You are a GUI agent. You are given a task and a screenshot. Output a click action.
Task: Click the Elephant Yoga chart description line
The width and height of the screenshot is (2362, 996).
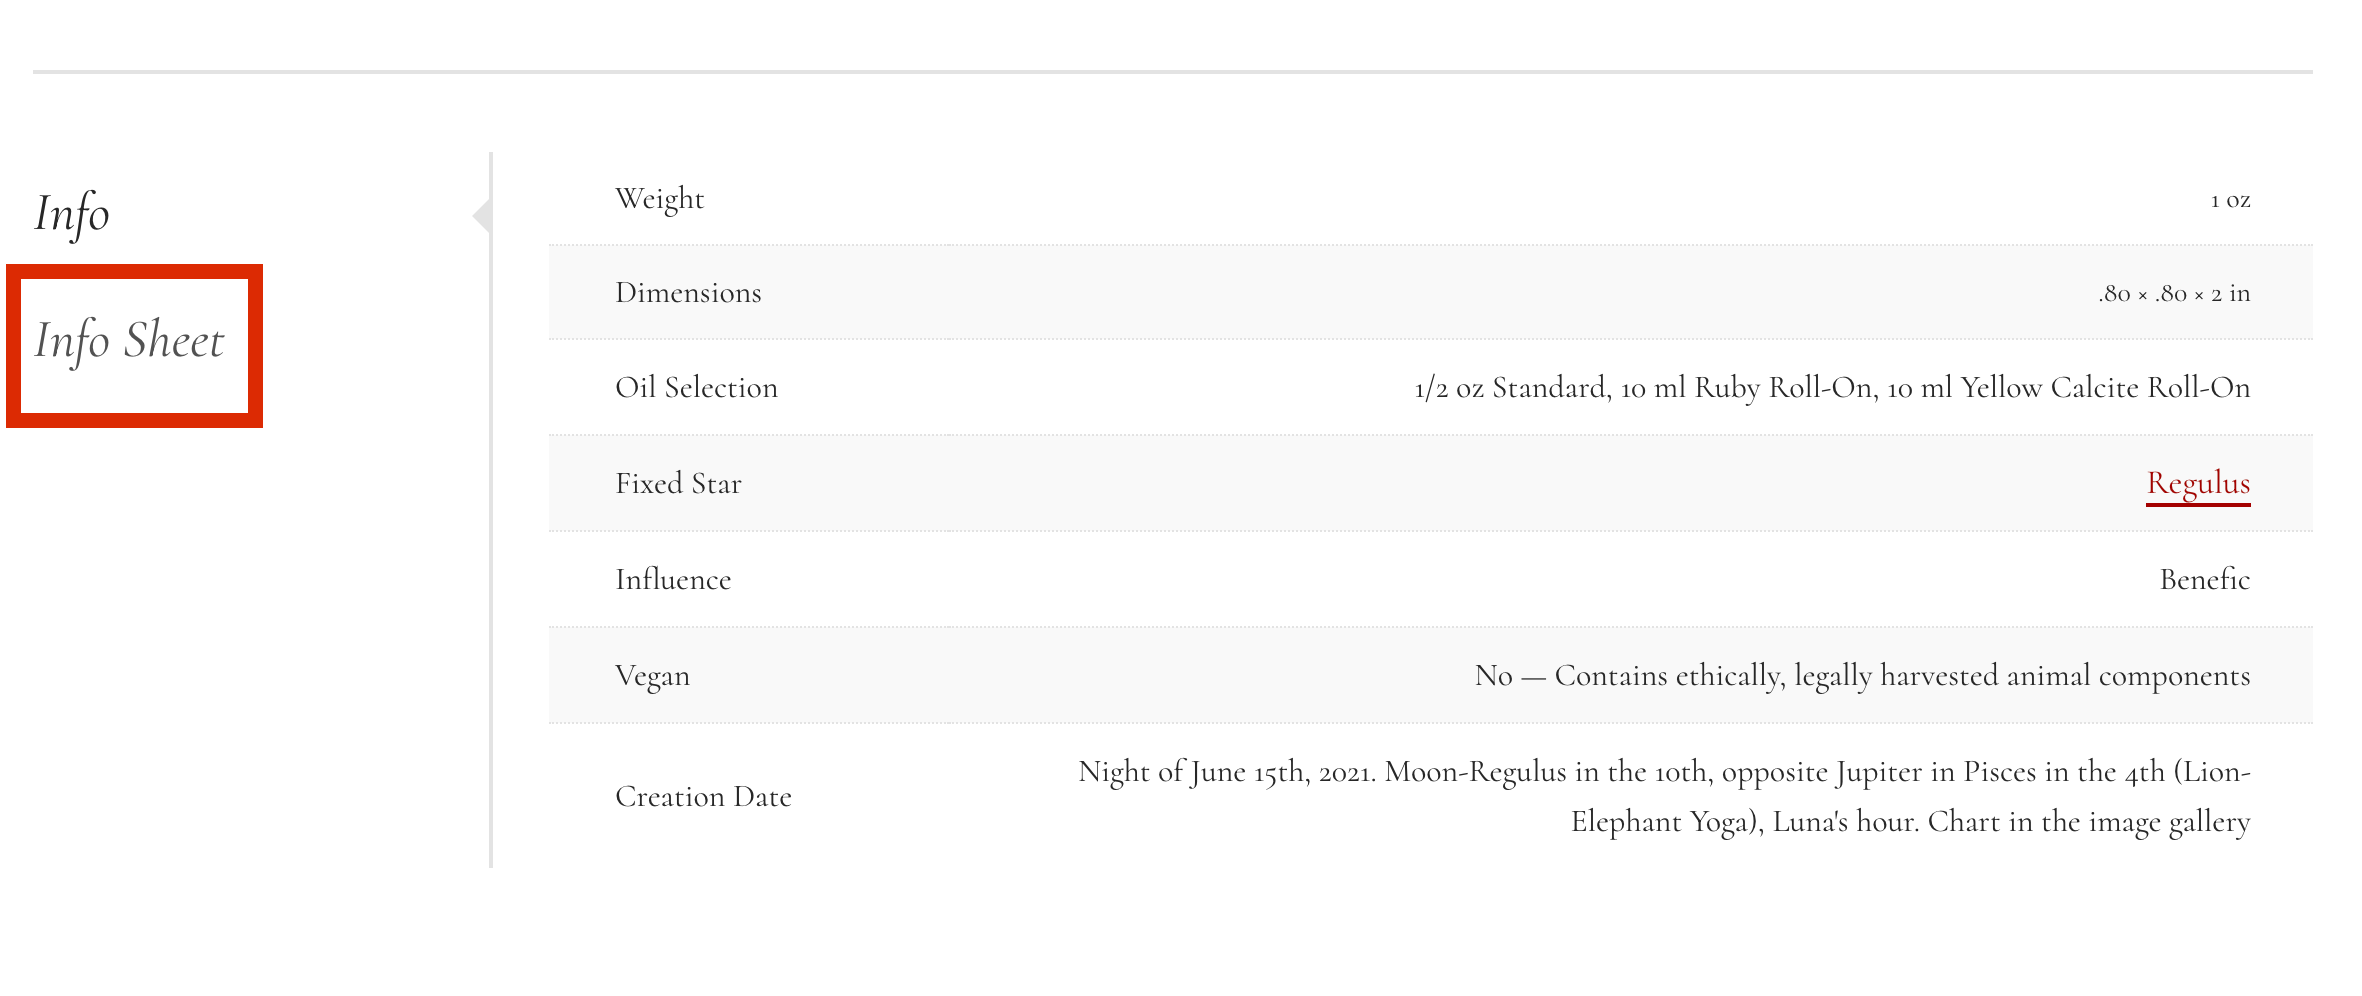(1910, 823)
